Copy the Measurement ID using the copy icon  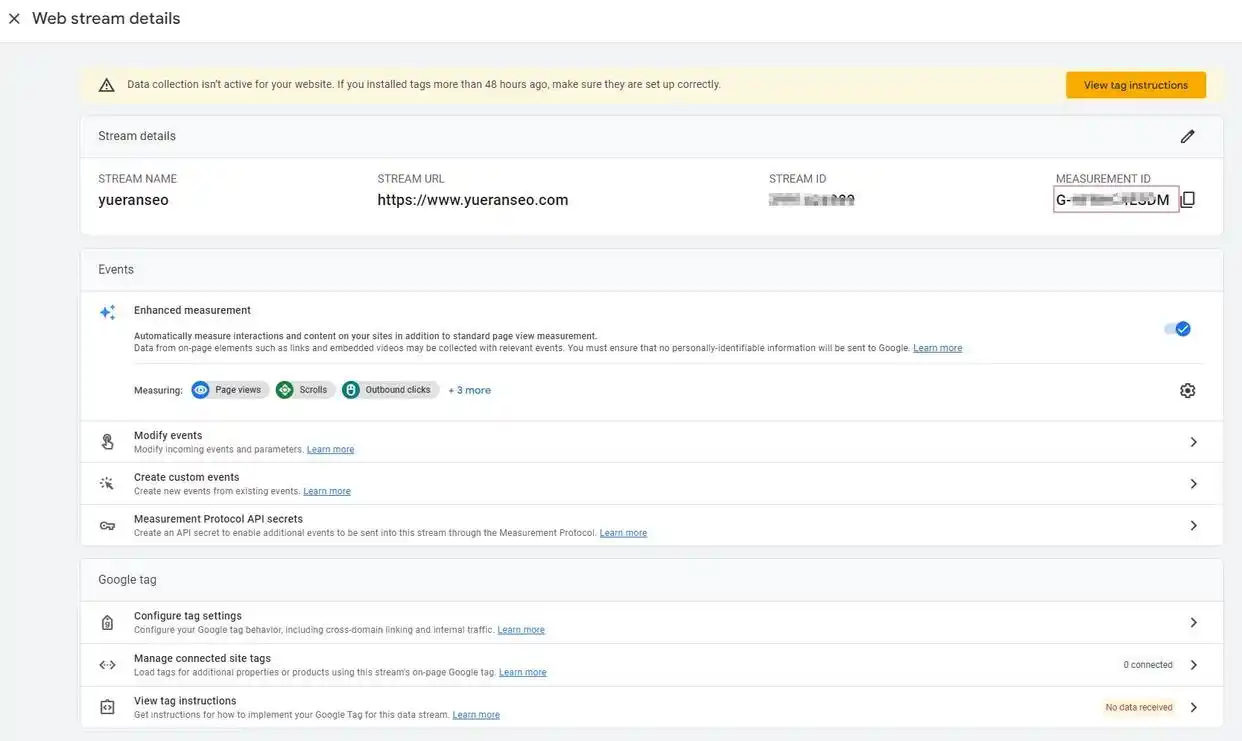coord(1188,199)
